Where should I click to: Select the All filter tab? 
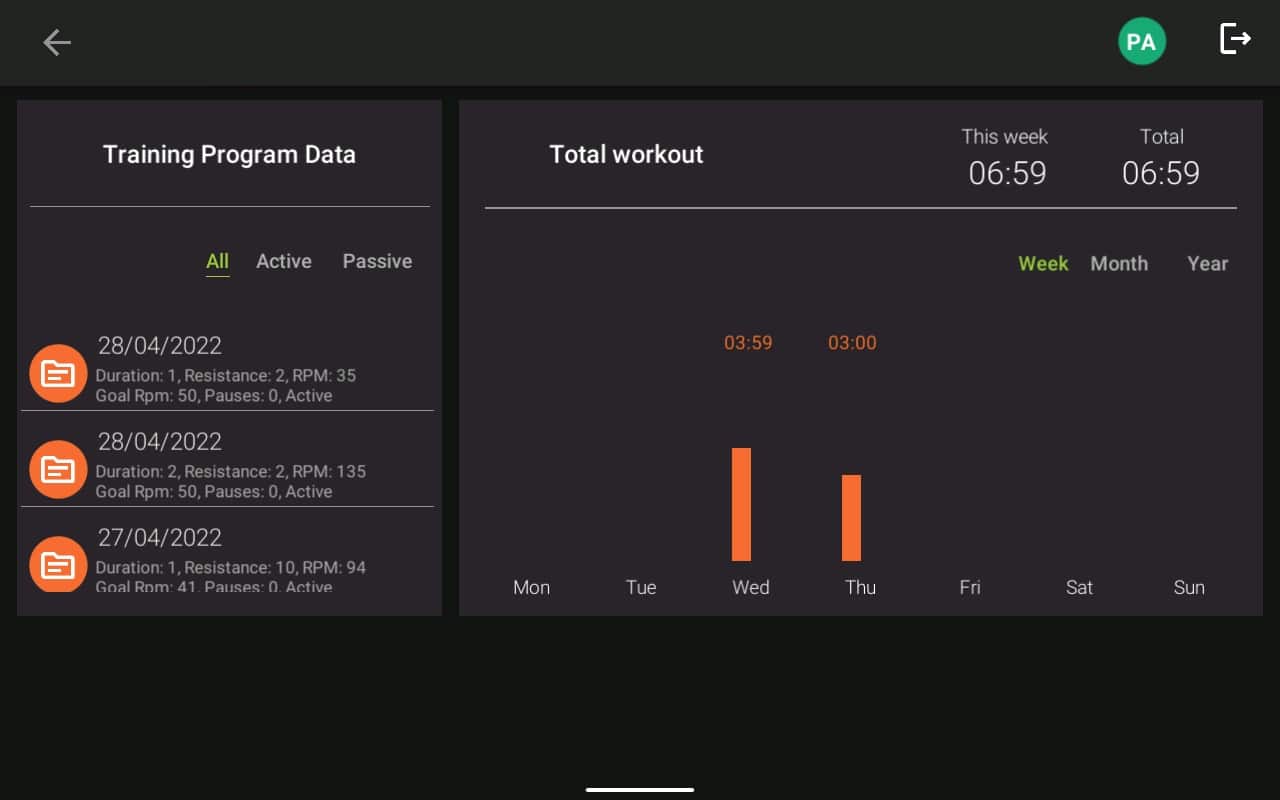[x=217, y=261]
